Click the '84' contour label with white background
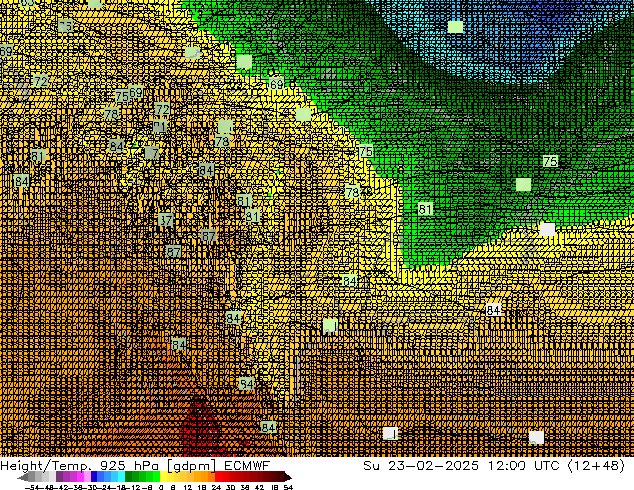This screenshot has height=490, width=634. [x=493, y=310]
